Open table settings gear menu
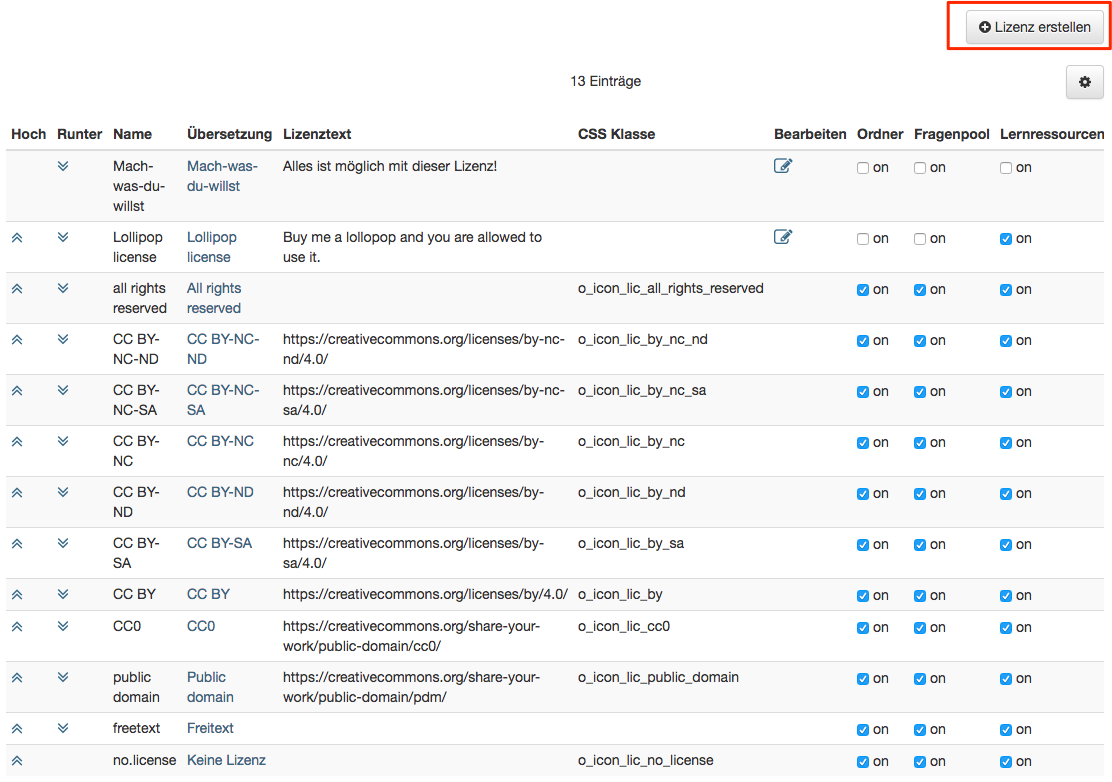The image size is (1112, 782). (x=1085, y=83)
